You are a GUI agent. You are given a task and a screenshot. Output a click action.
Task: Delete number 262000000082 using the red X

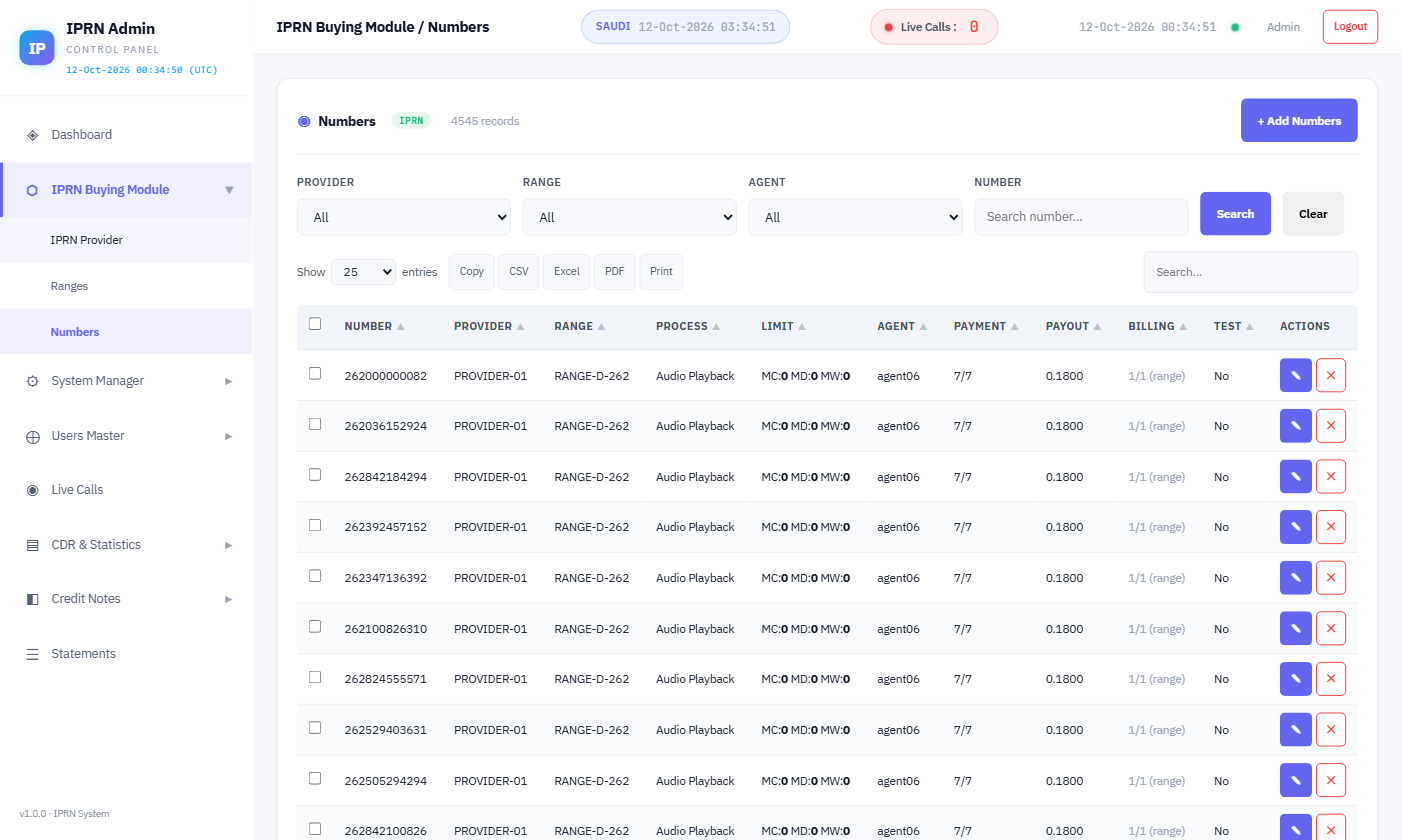pyautogui.click(x=1331, y=375)
